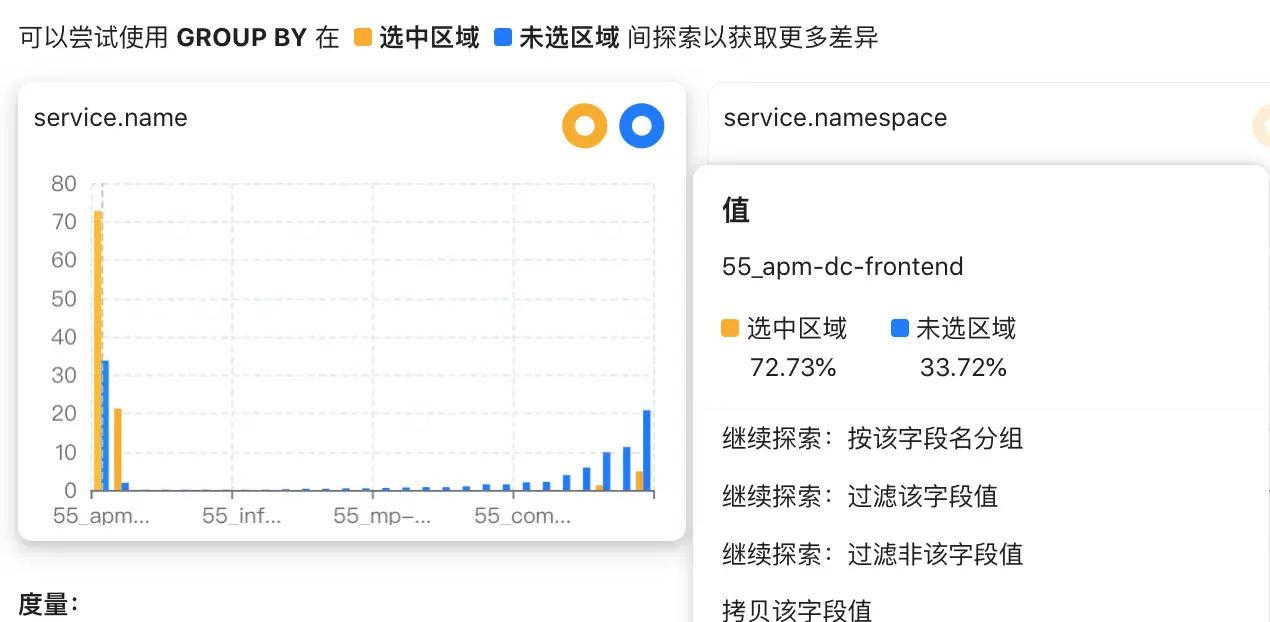The image size is (1270, 622).
Task: Choose 继续探索：按该字段名分组
Action: pos(872,438)
